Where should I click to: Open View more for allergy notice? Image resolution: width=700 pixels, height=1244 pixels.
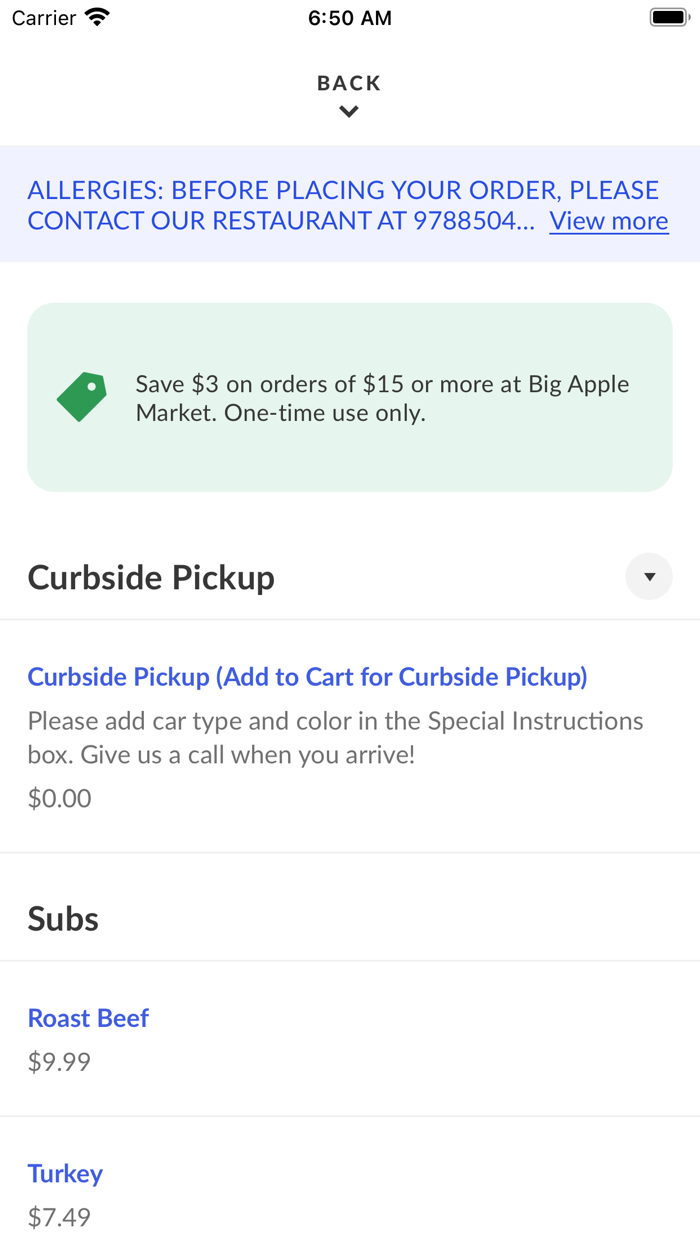tap(608, 221)
